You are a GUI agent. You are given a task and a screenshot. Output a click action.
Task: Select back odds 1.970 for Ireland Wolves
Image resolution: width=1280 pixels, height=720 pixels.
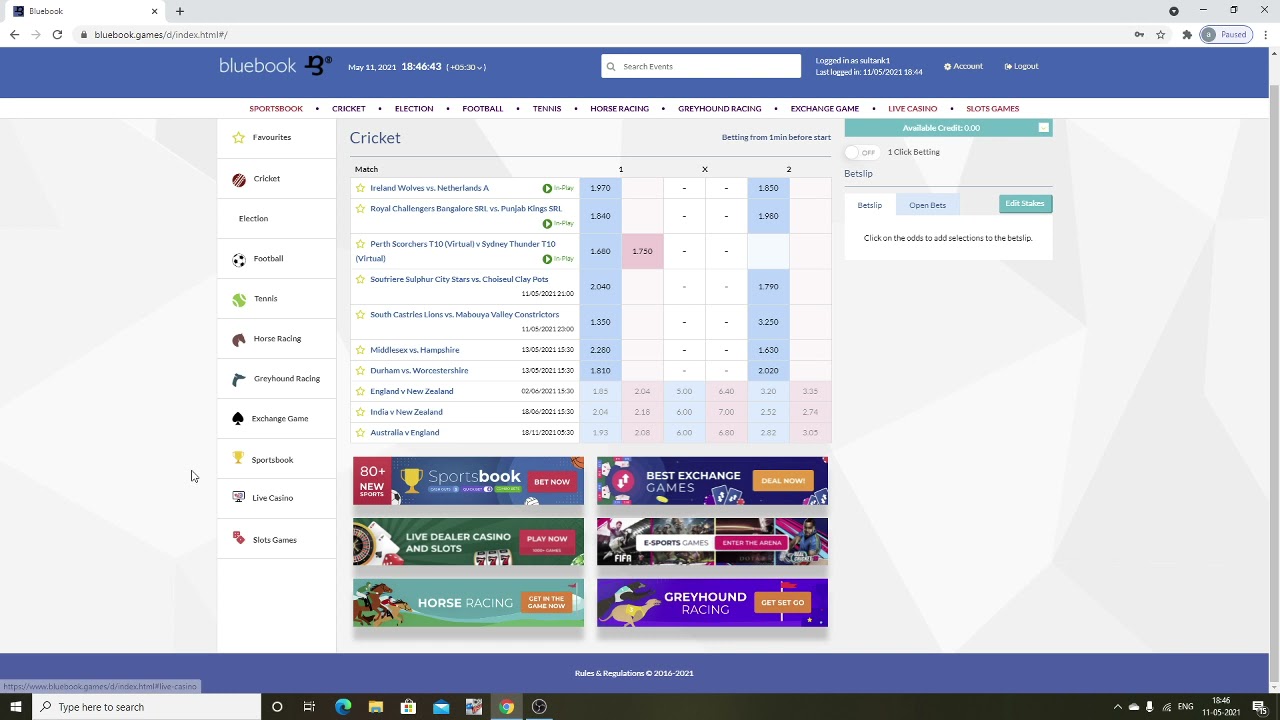click(600, 188)
